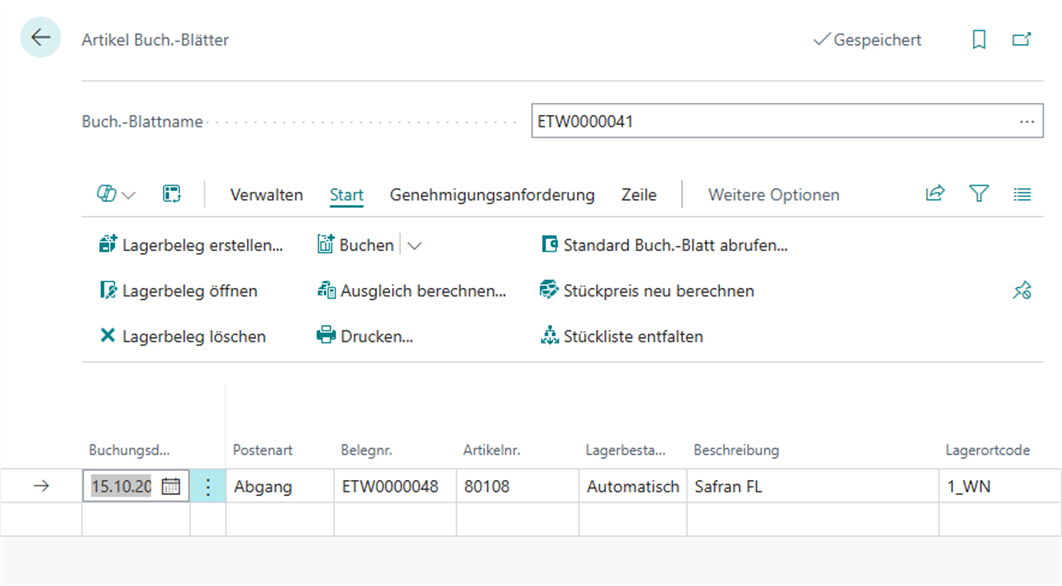Click Lagerbeleg löschen

point(182,336)
